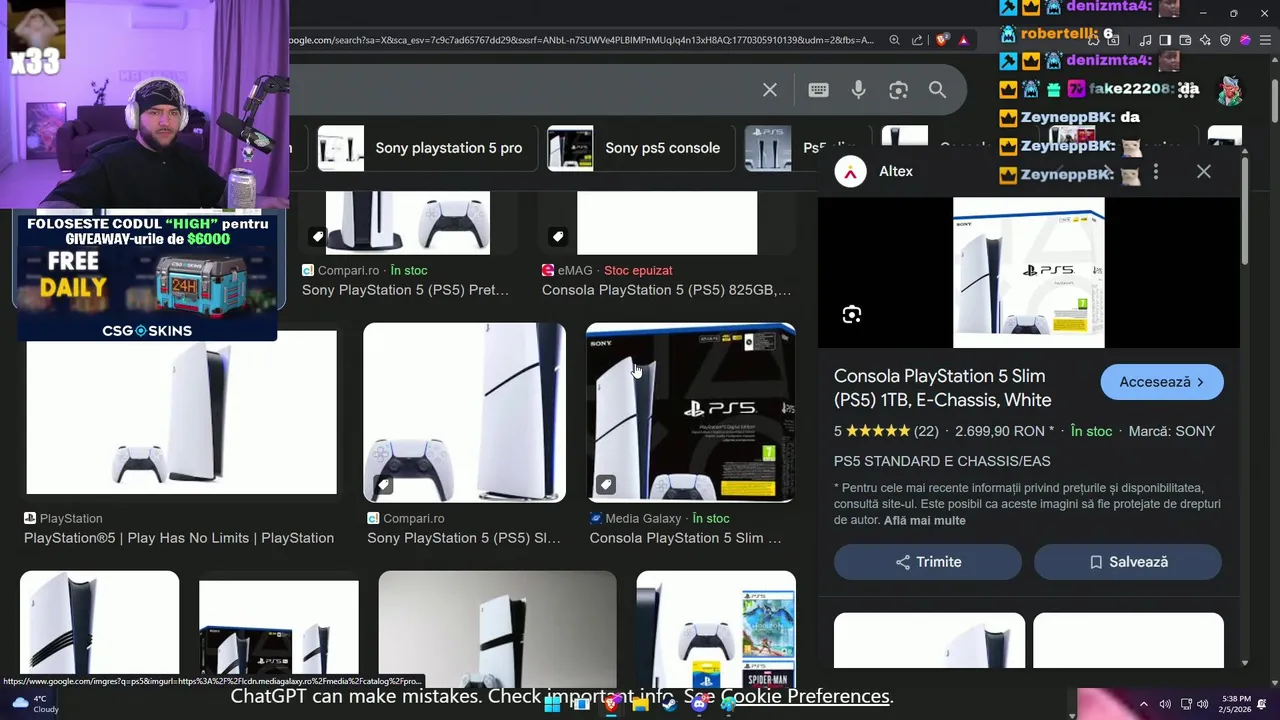Click the browser address bar URL
This screenshot has height=720, width=1280.
point(580,40)
